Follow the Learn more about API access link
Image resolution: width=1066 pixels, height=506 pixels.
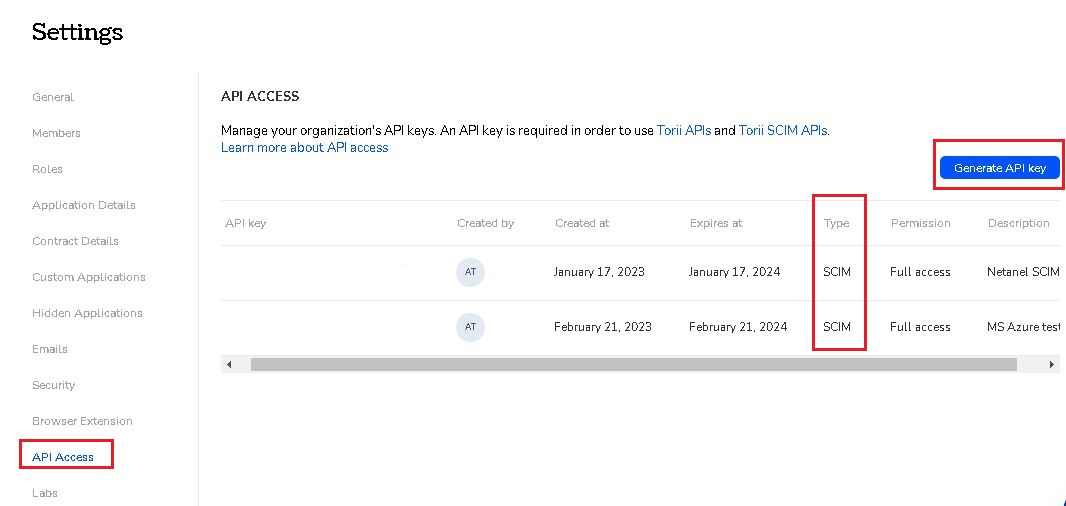(x=304, y=147)
